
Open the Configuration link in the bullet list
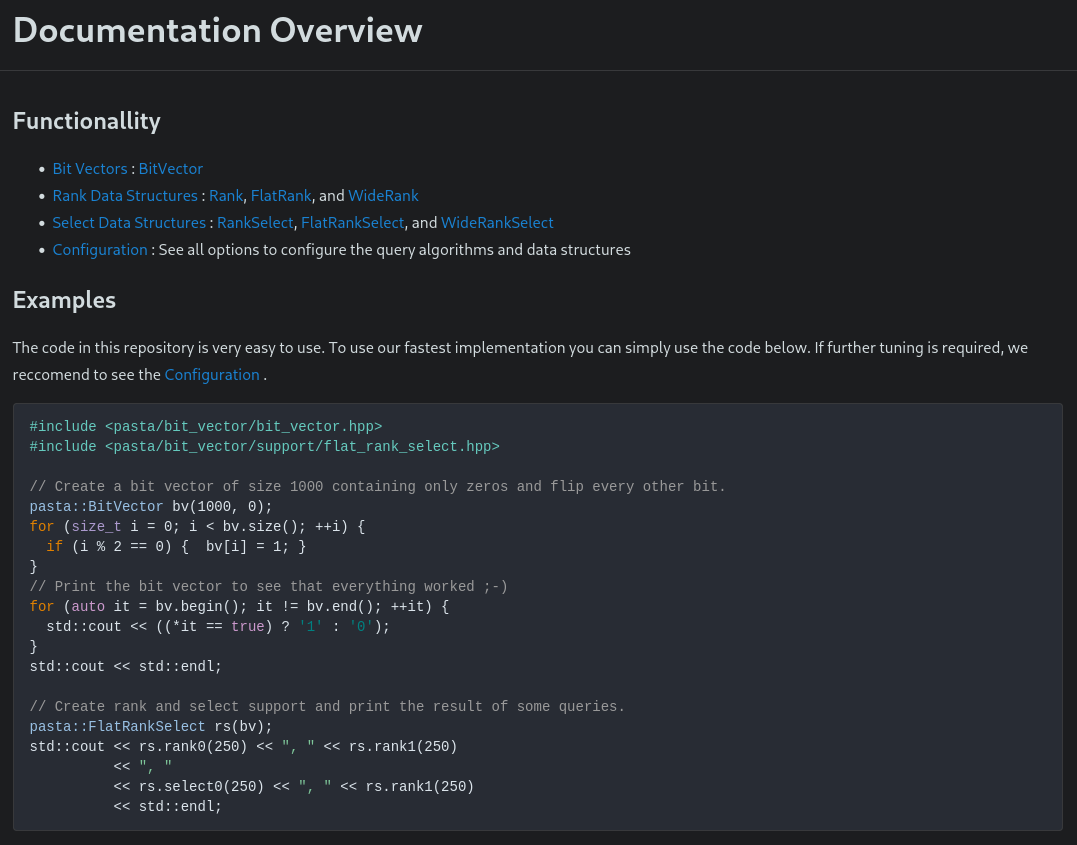tap(100, 249)
